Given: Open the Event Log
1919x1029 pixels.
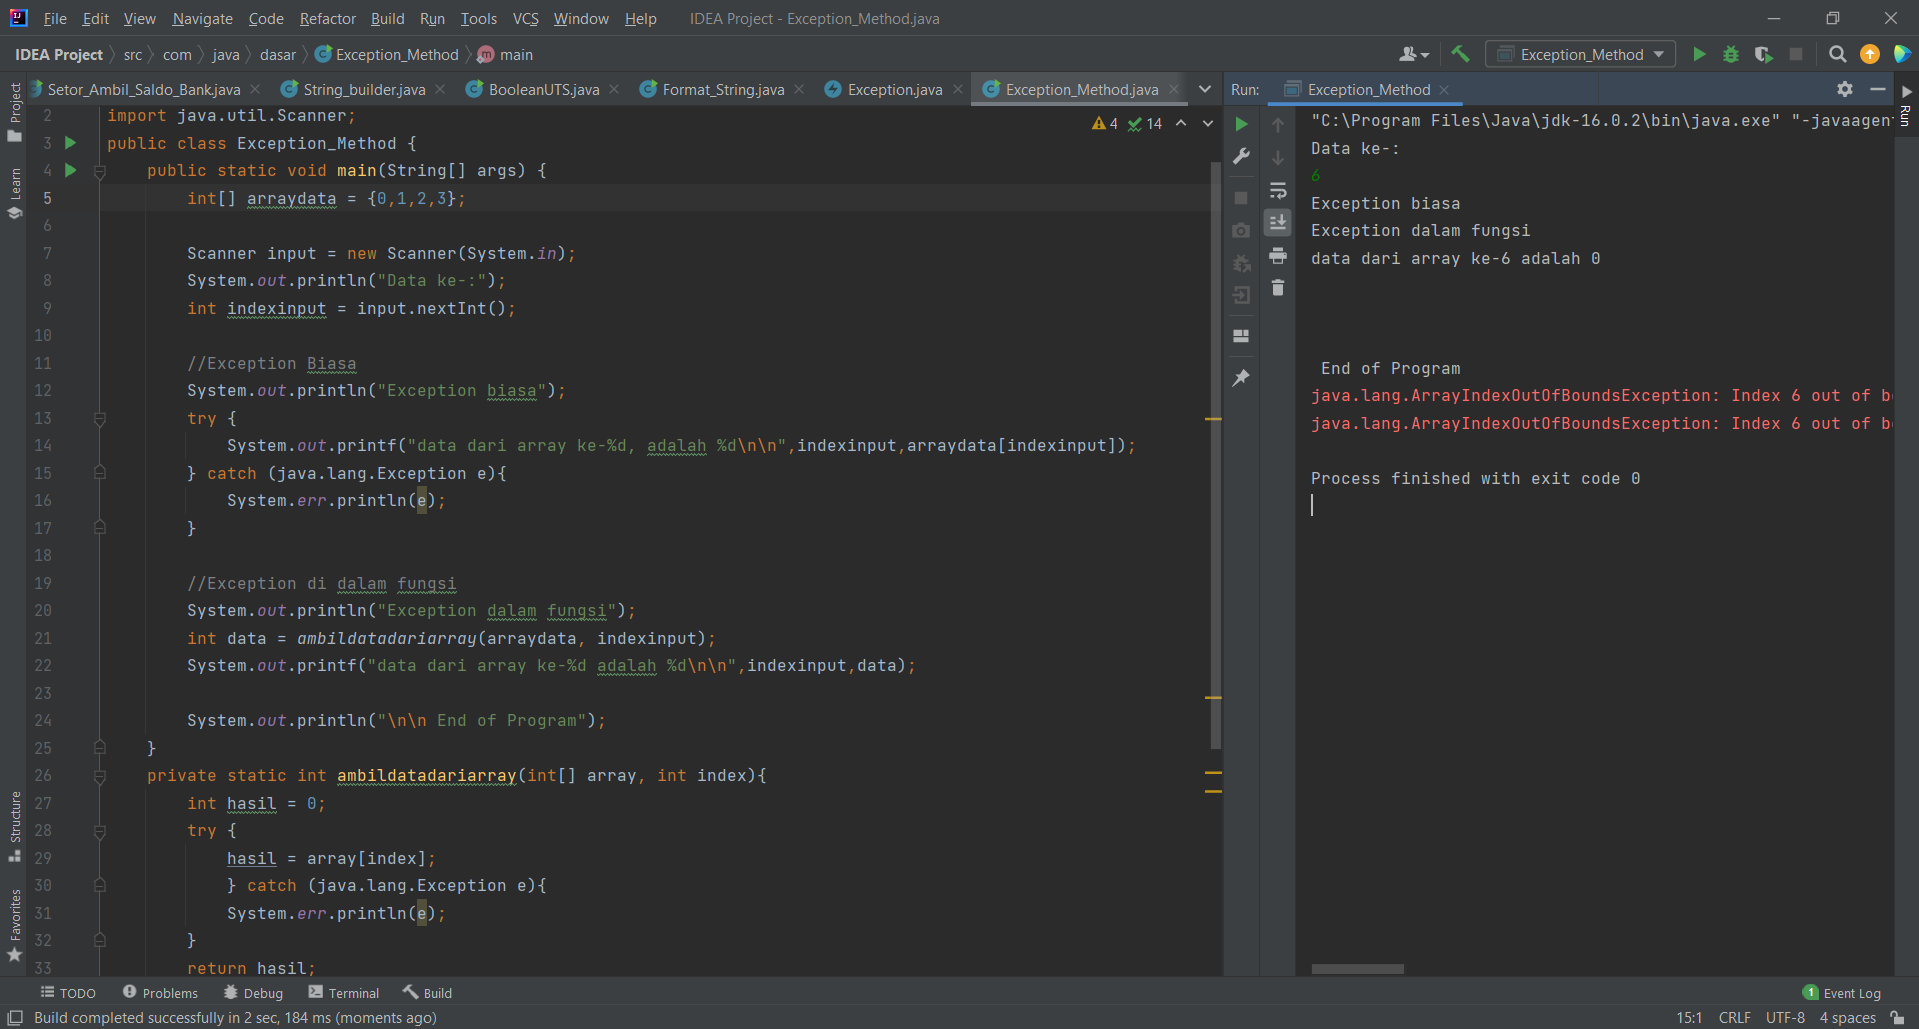Looking at the screenshot, I should coord(1841,992).
